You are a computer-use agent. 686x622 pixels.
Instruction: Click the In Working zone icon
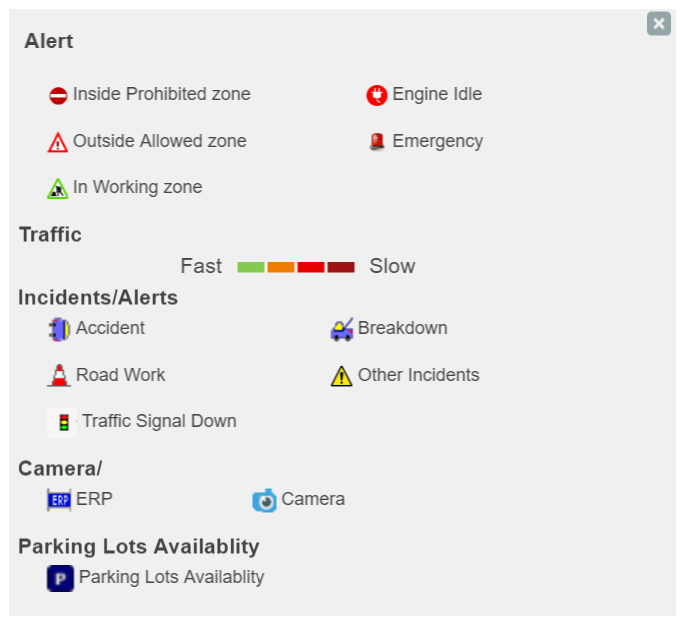58,188
